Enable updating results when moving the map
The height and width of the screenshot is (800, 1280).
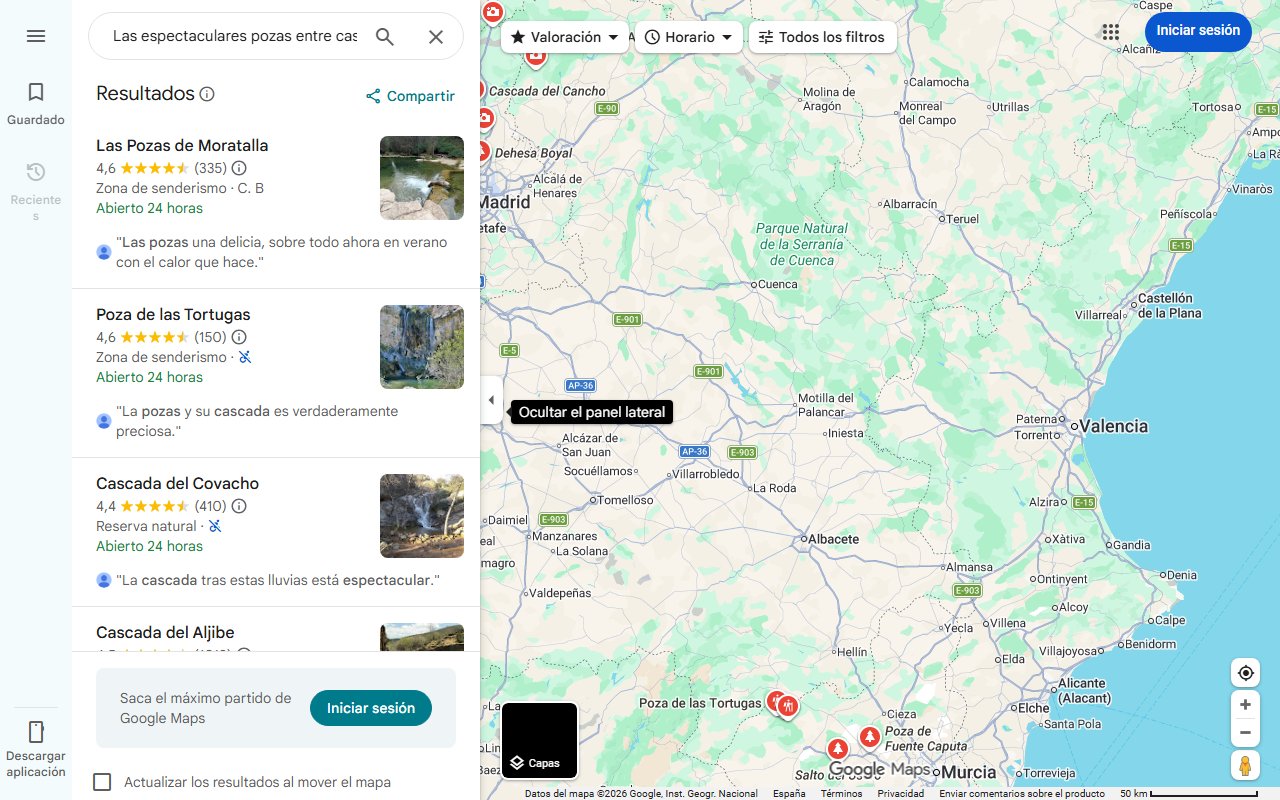click(102, 781)
